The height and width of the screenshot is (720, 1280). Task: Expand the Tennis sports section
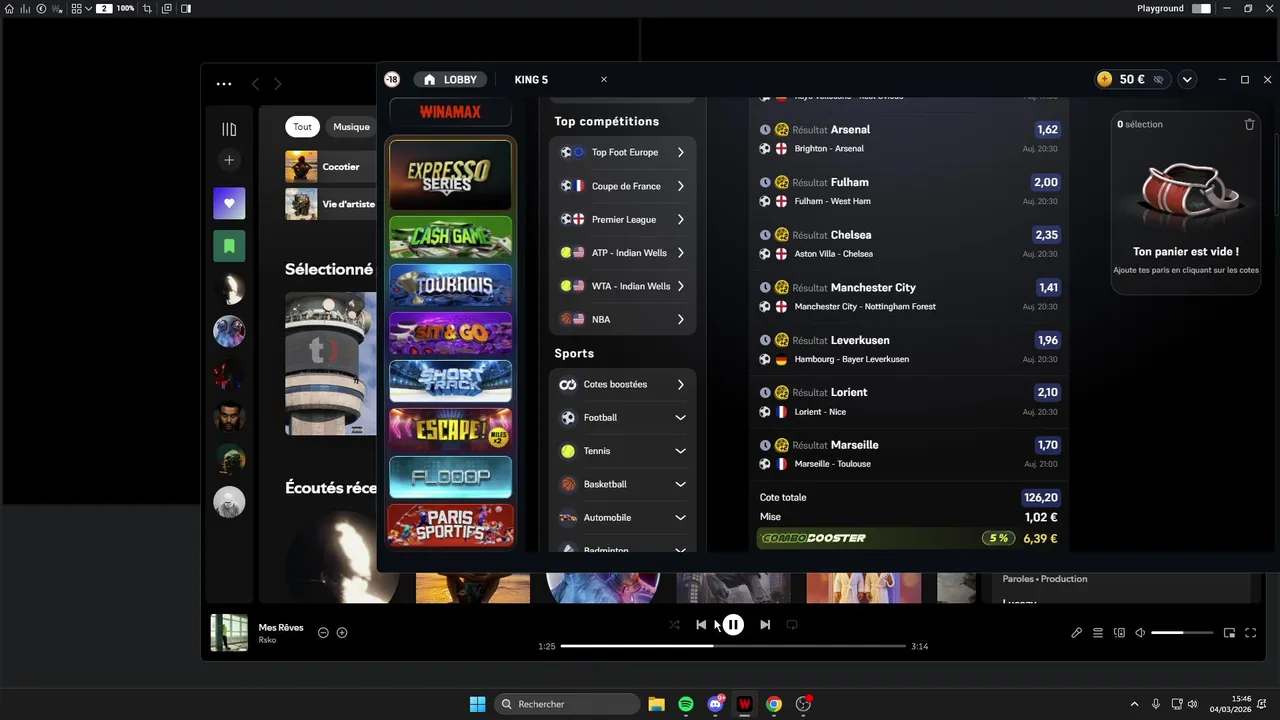point(622,451)
